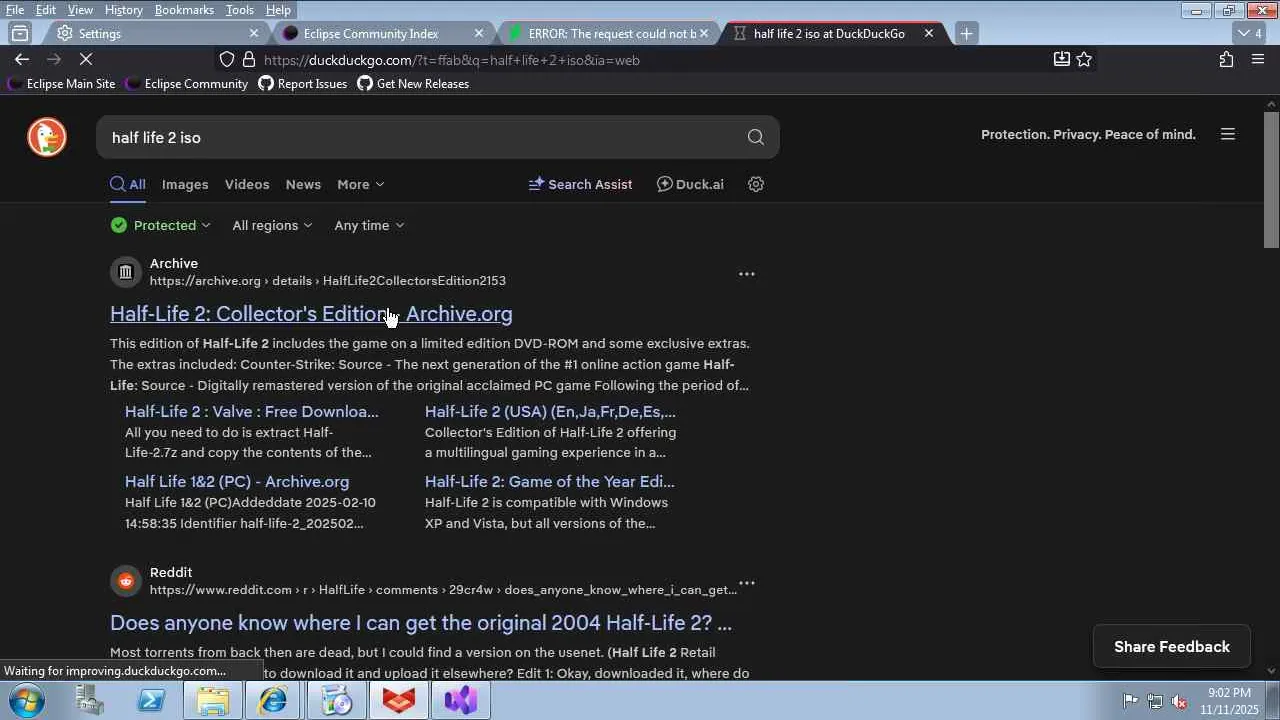
Task: Switch to Eclipse Community Index tab
Action: point(383,33)
